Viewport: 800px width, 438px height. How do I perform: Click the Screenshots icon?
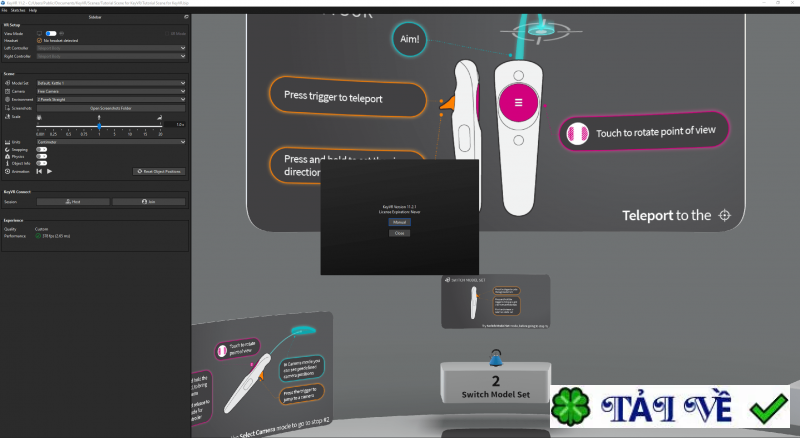[7, 108]
